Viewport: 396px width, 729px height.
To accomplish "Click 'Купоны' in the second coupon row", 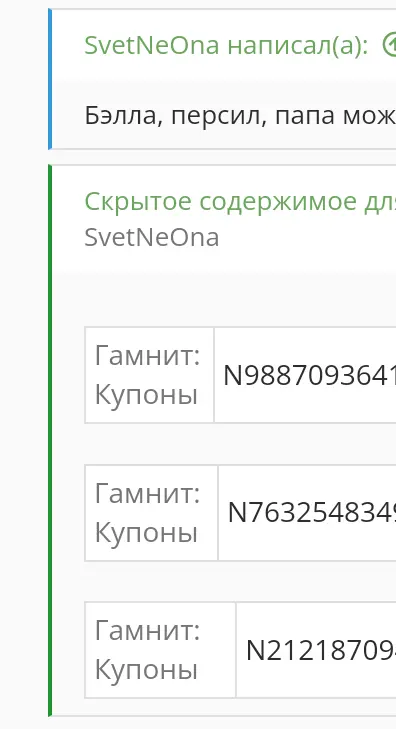I will click(x=146, y=532).
